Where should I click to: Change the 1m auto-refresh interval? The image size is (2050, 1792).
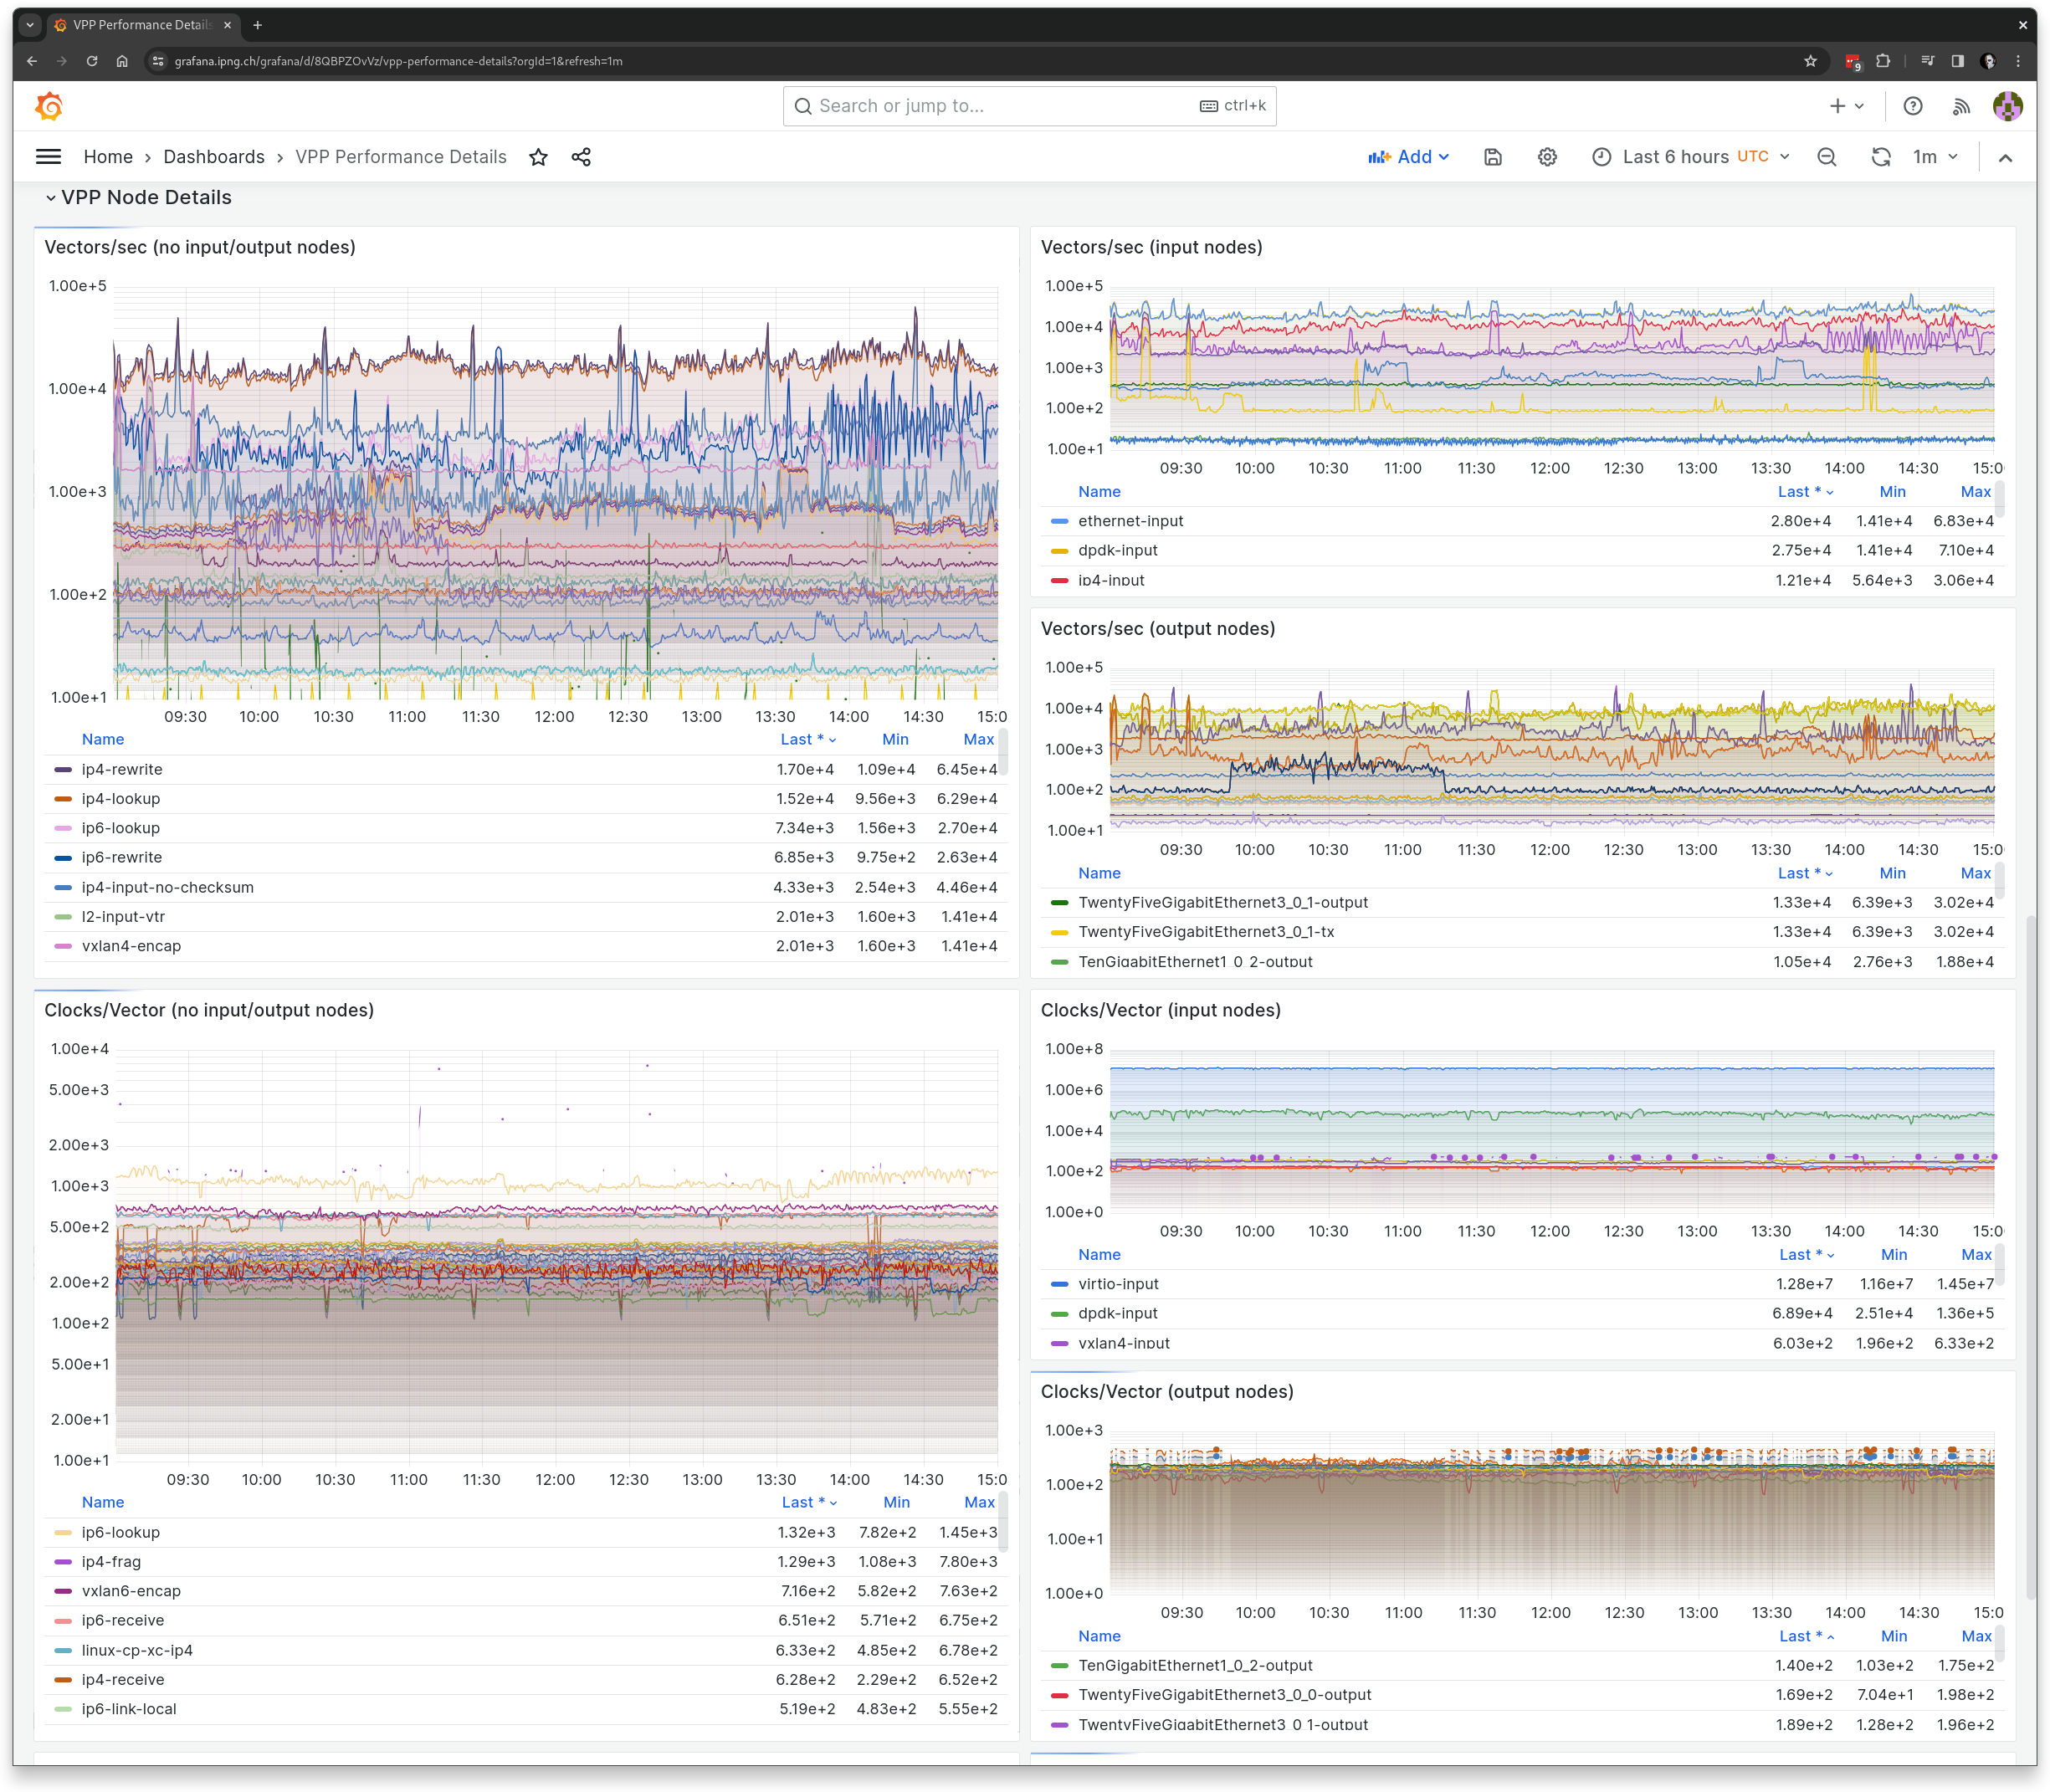pyautogui.click(x=1930, y=157)
